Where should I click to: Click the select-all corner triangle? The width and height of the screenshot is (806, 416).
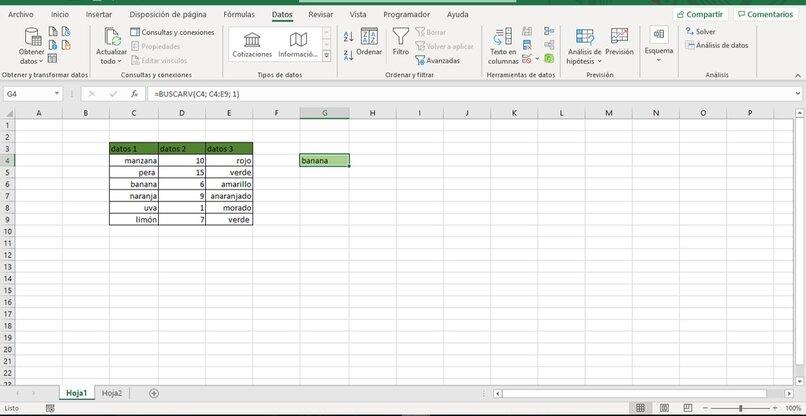(8, 113)
